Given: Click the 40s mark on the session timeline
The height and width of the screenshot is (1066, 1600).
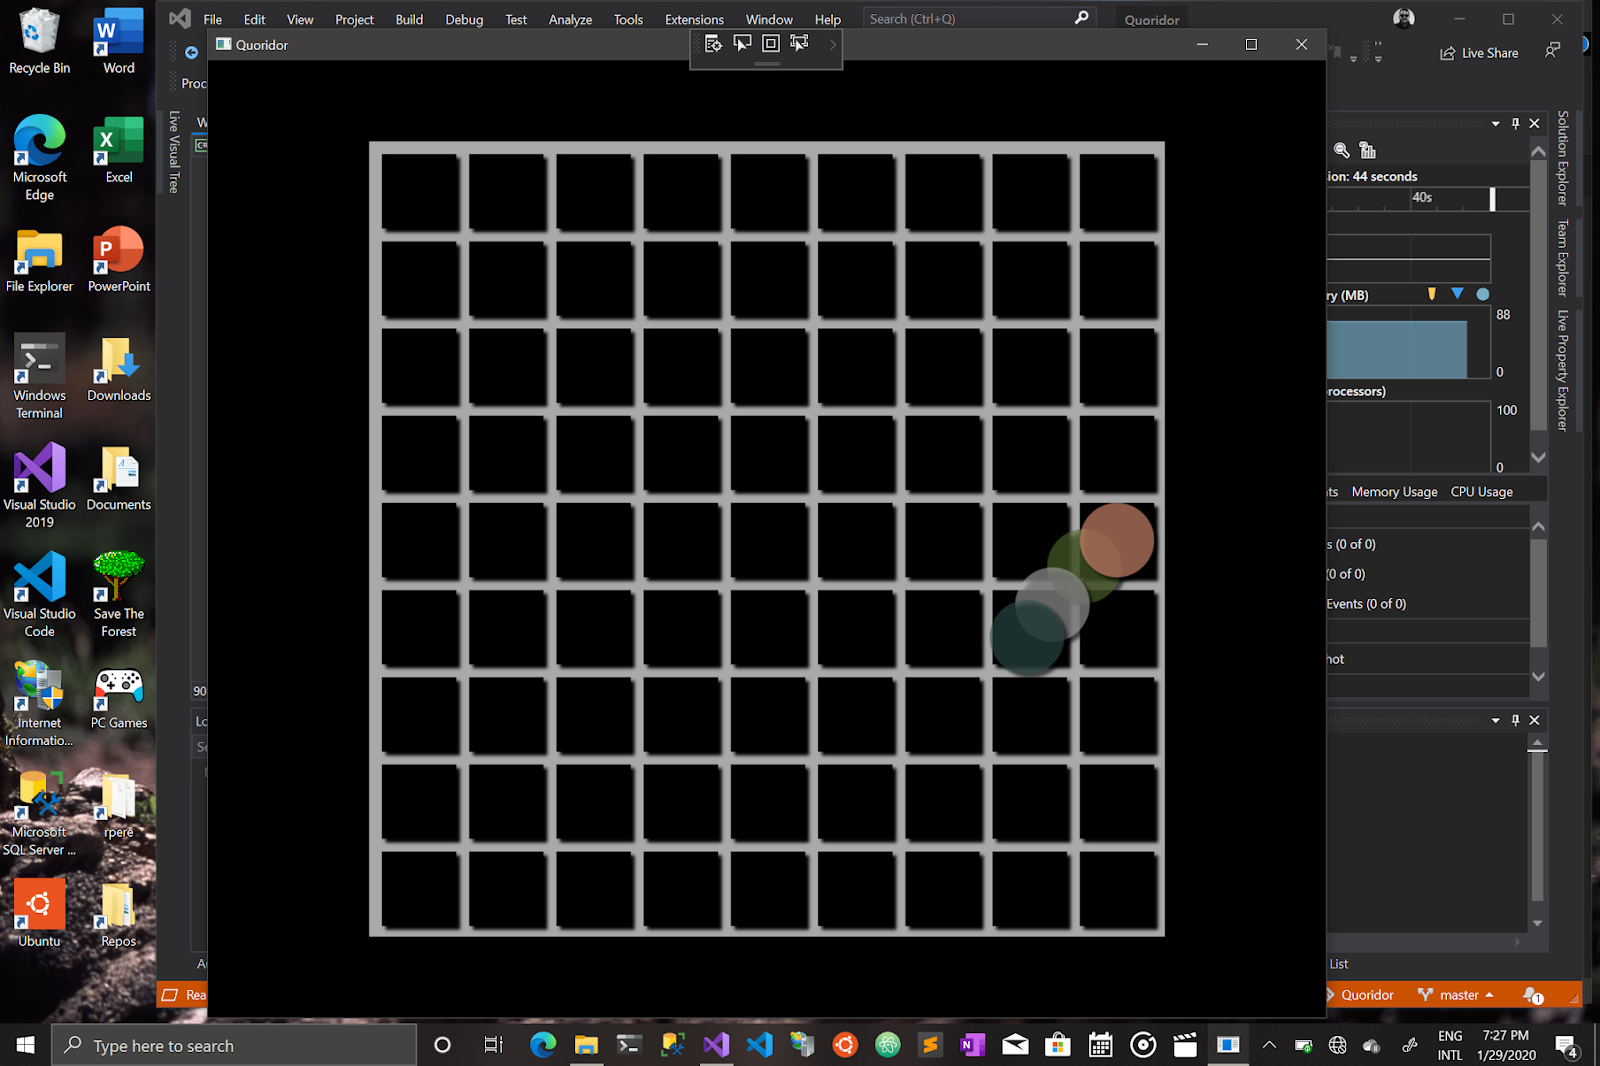Looking at the screenshot, I should pos(1421,198).
